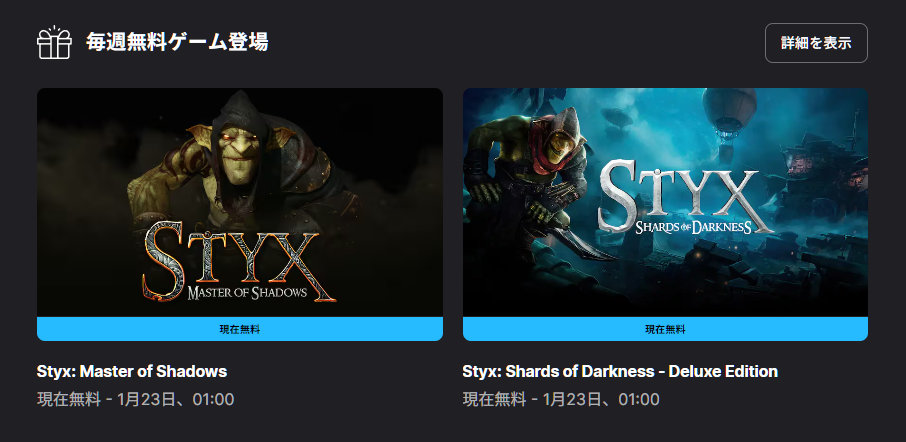Viewport: 906px width, 442px height.
Task: Open the 詳細を表示 button
Action: pyautogui.click(x=816, y=43)
